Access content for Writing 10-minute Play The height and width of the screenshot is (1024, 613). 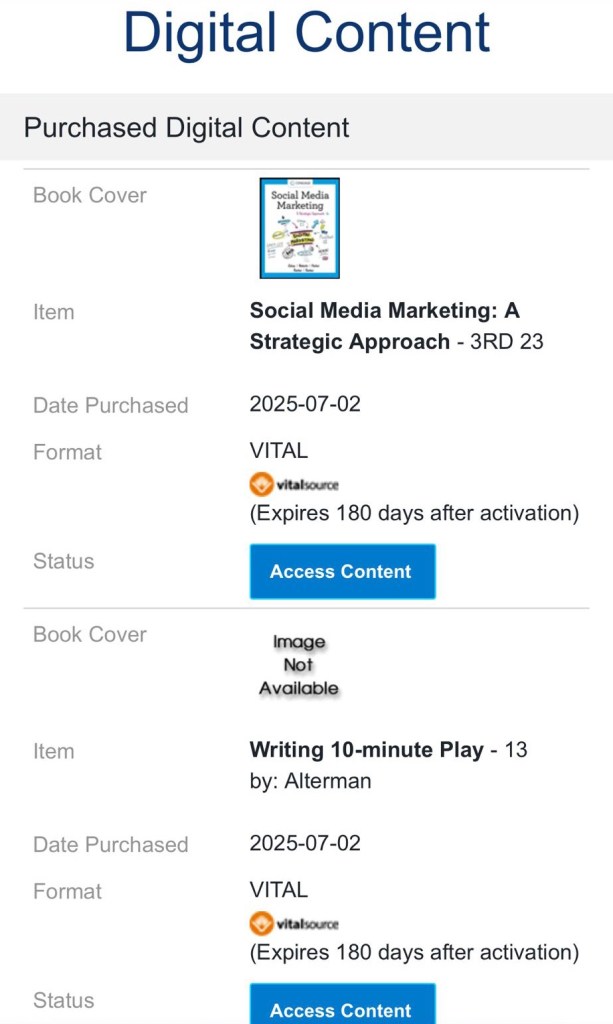(341, 1008)
